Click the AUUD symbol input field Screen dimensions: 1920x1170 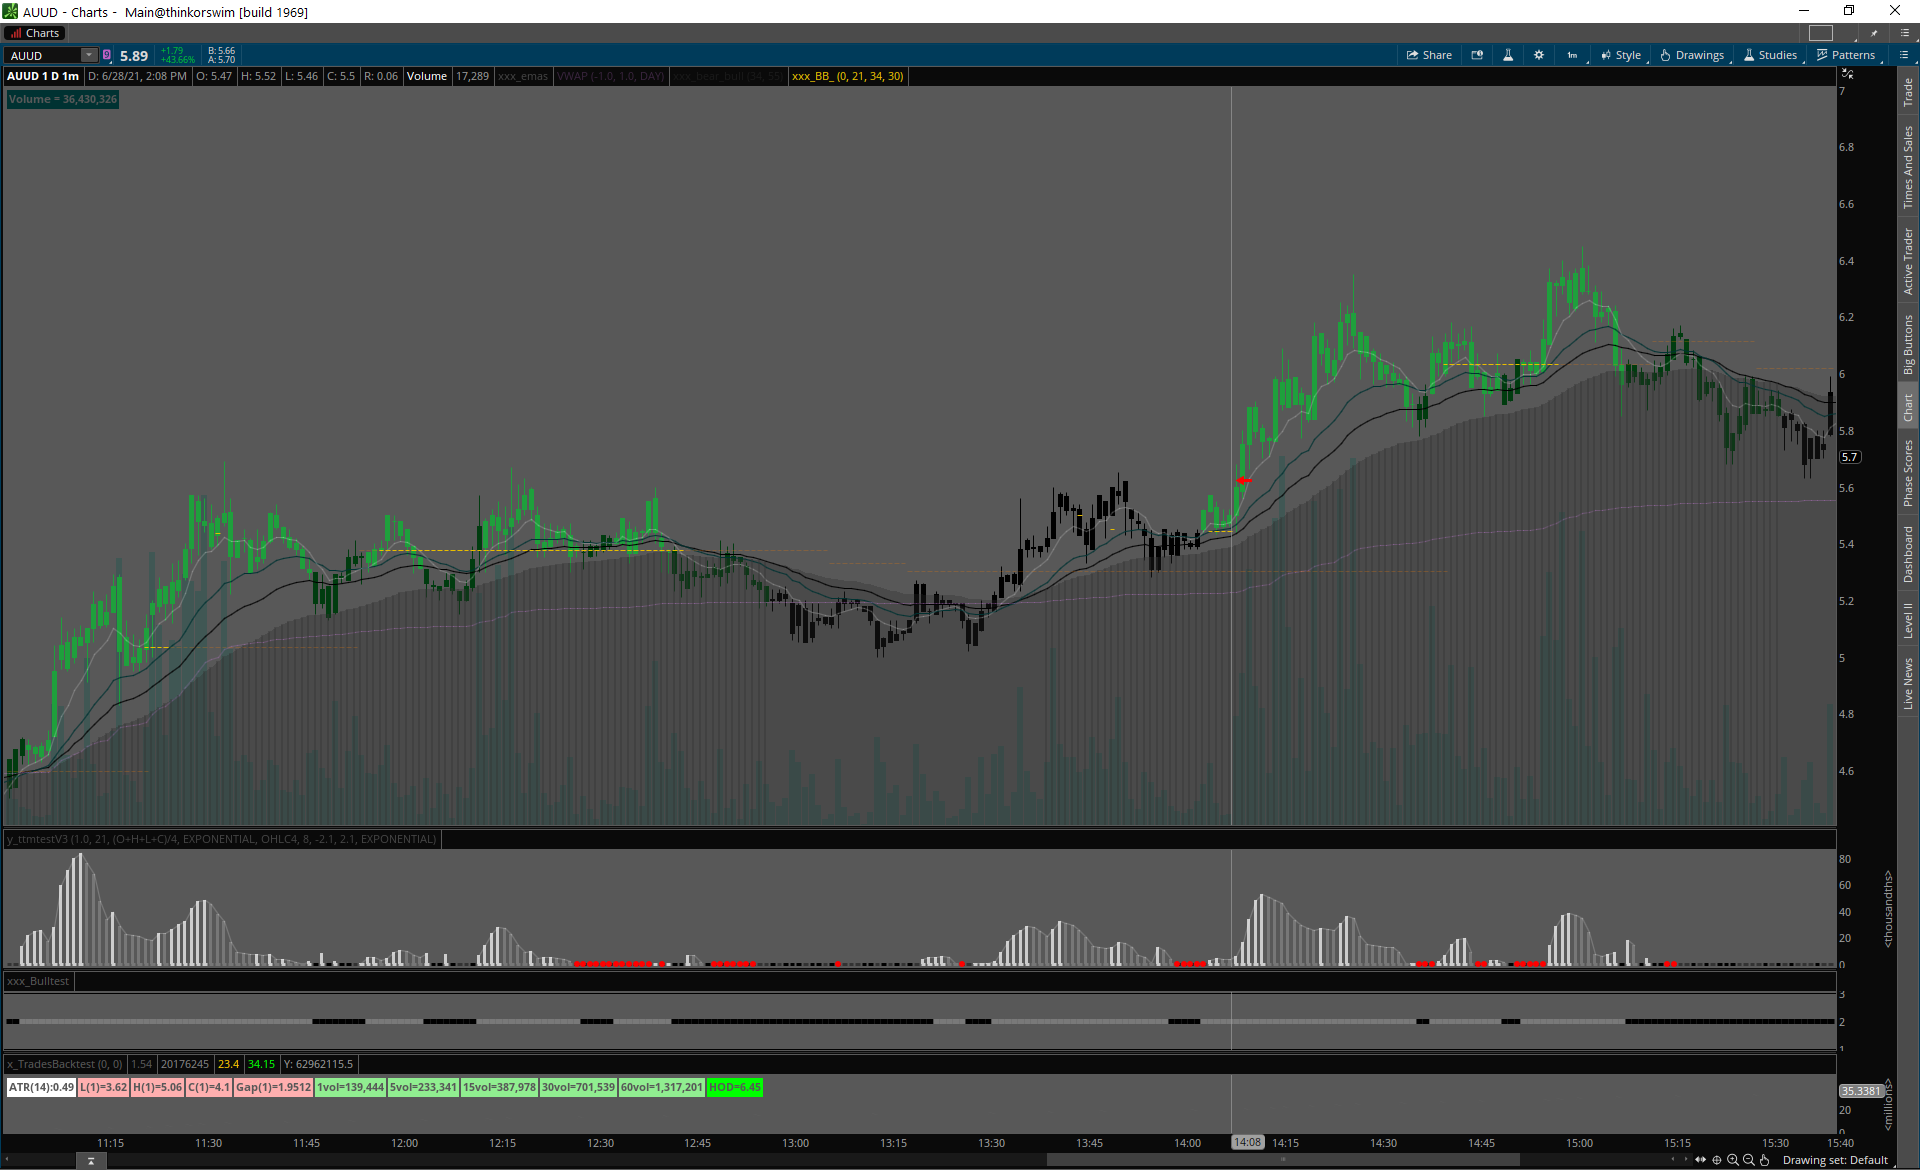[x=42, y=55]
